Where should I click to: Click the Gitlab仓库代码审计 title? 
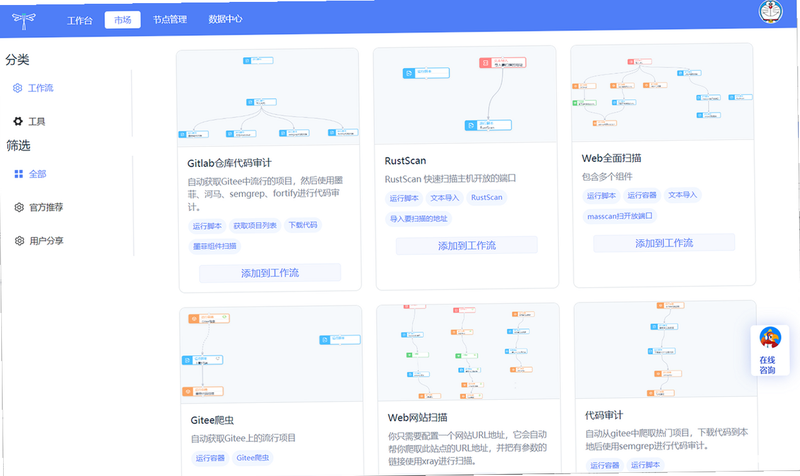229,163
